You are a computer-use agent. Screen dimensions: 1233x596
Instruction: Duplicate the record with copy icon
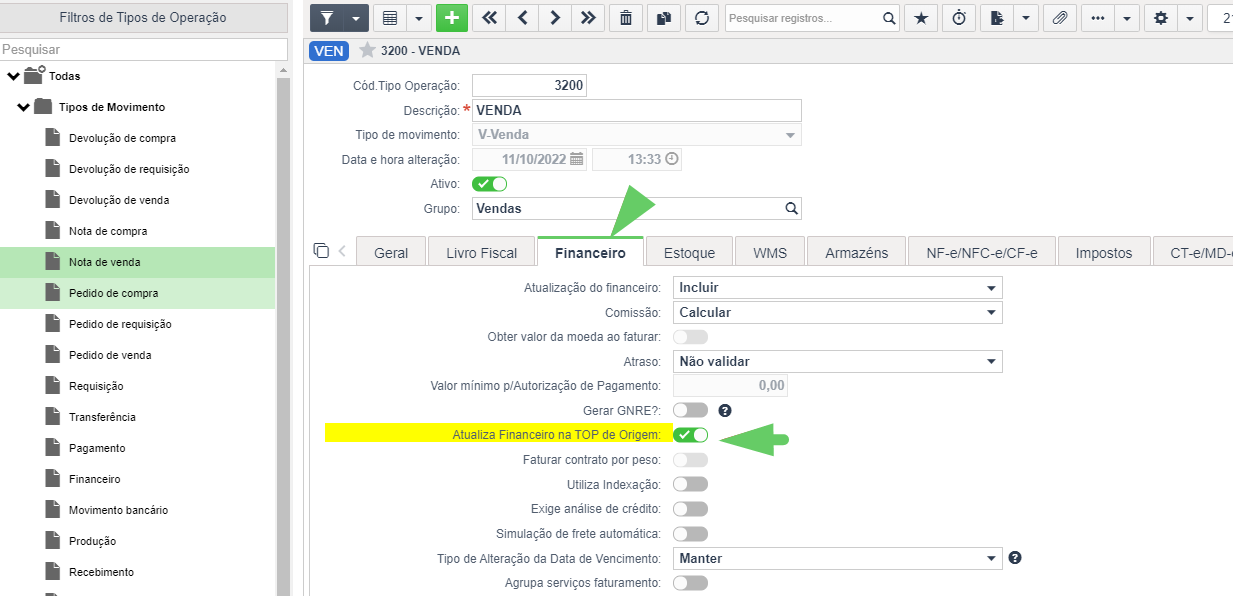(x=664, y=18)
